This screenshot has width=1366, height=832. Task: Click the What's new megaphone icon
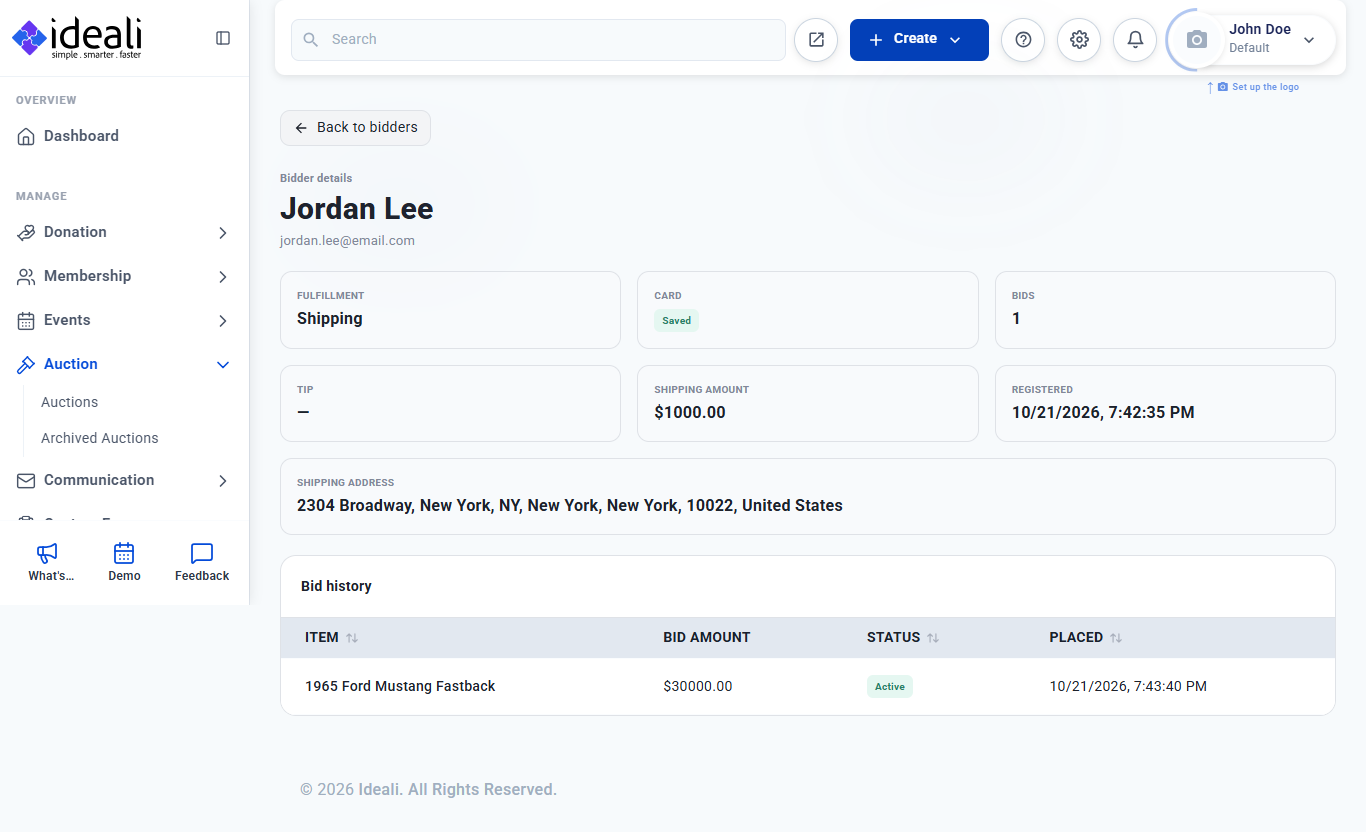pyautogui.click(x=47, y=553)
